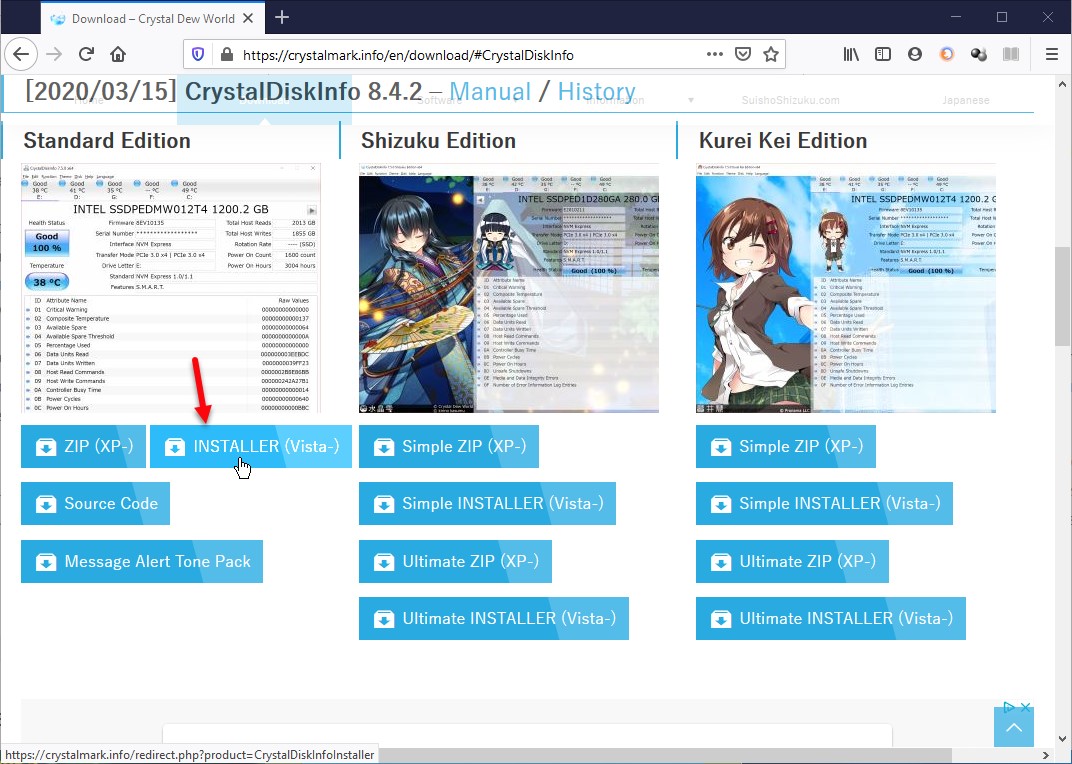Bookmark this page with the star

(x=771, y=54)
